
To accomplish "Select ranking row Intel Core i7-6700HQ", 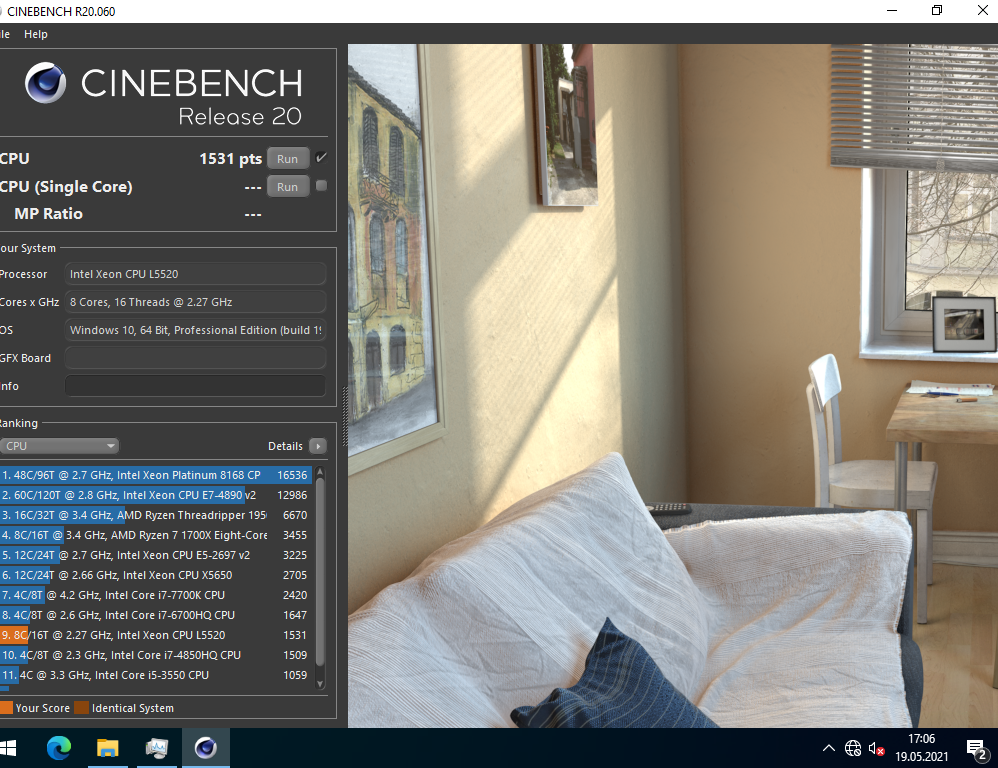I will click(x=156, y=615).
